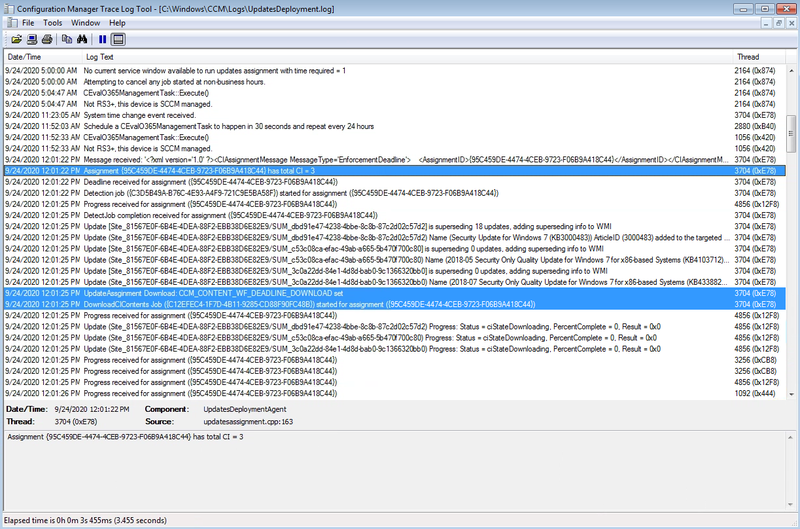Screen dimensions: 800x529
Task: Open the Tools menu
Action: [x=53, y=22]
